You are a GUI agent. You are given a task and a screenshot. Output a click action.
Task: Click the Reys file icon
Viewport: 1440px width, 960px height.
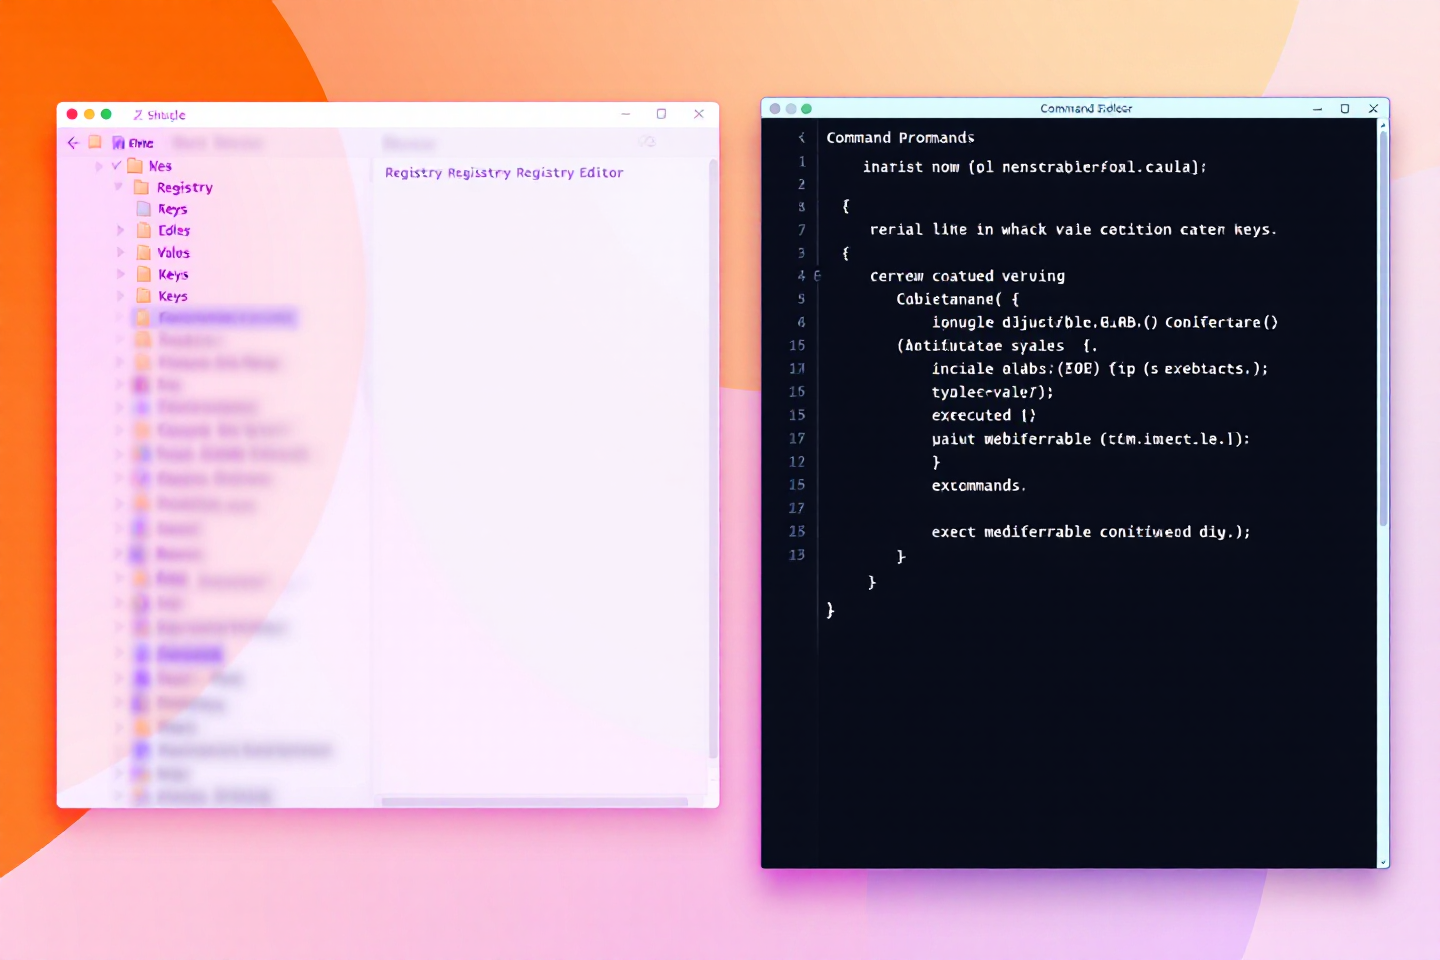click(143, 209)
